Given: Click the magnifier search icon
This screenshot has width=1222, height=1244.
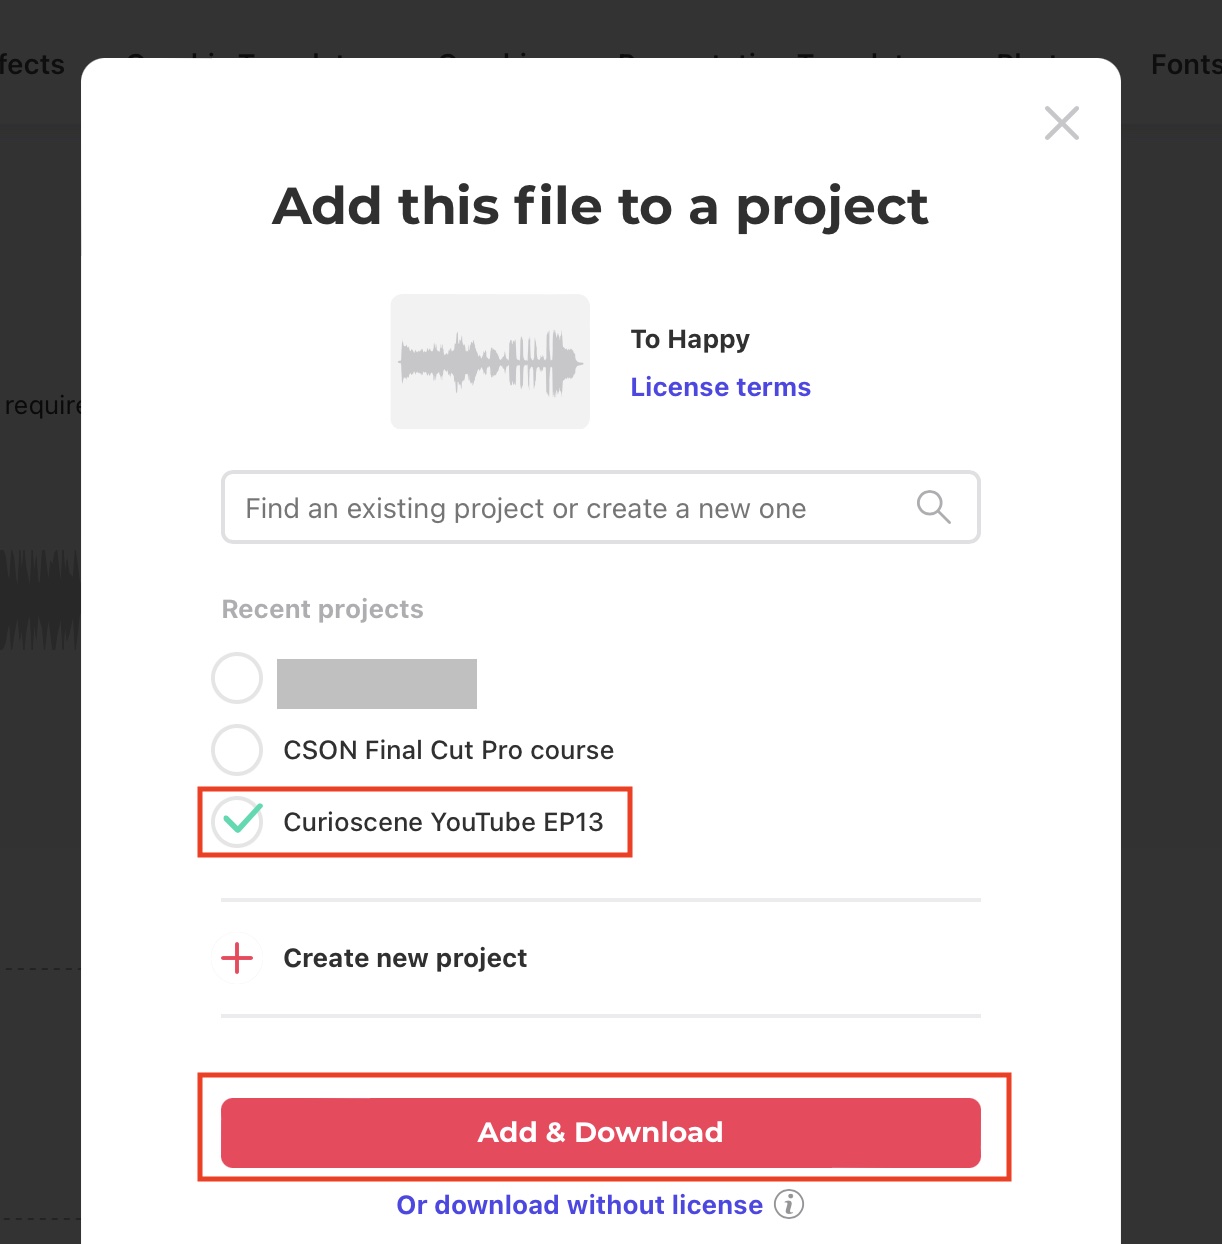Looking at the screenshot, I should [933, 507].
